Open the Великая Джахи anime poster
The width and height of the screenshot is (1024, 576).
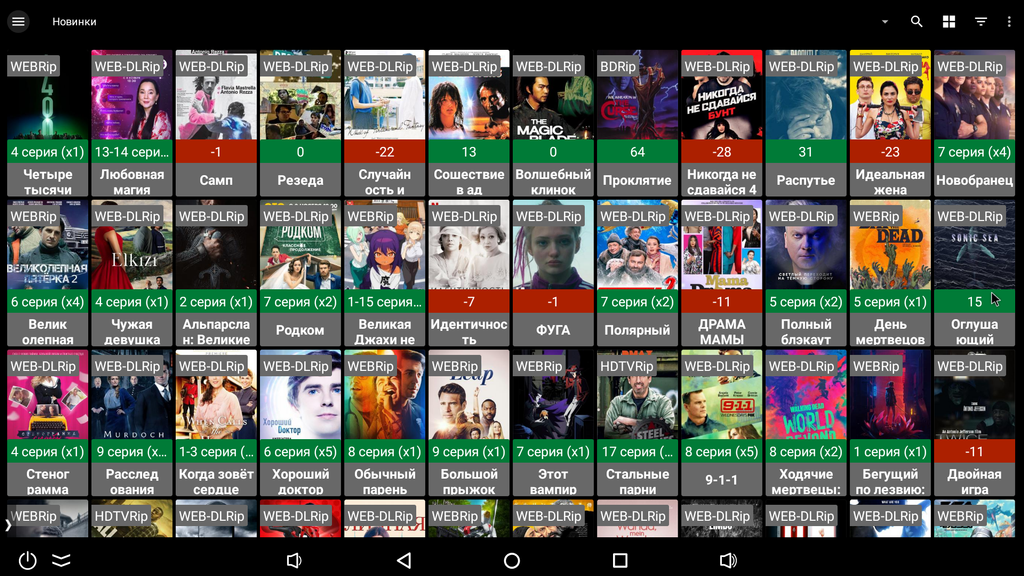point(385,245)
